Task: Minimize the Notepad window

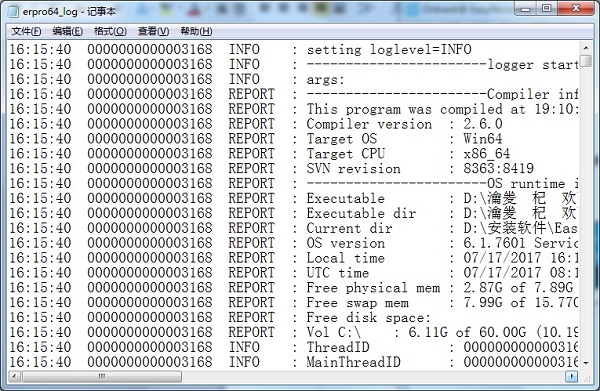Action: [x=526, y=8]
